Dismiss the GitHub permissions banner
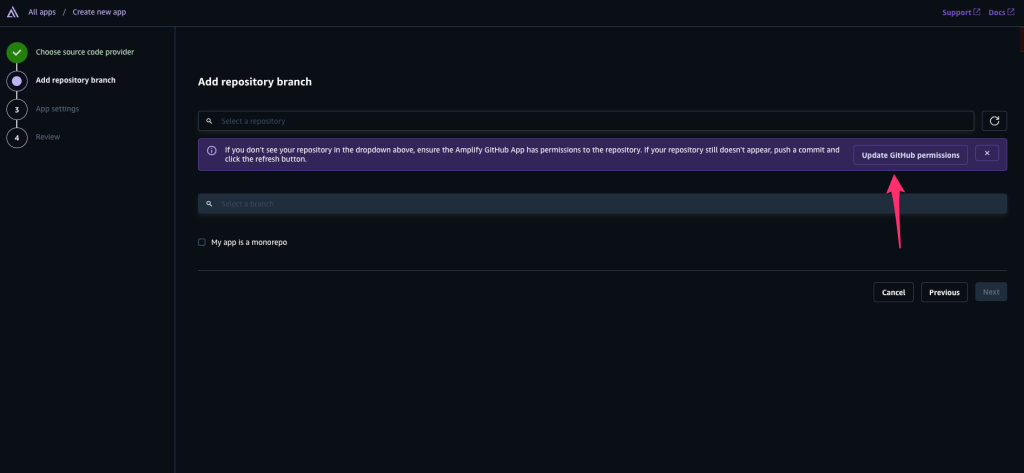Screen dimensions: 1024x473 click(987, 153)
